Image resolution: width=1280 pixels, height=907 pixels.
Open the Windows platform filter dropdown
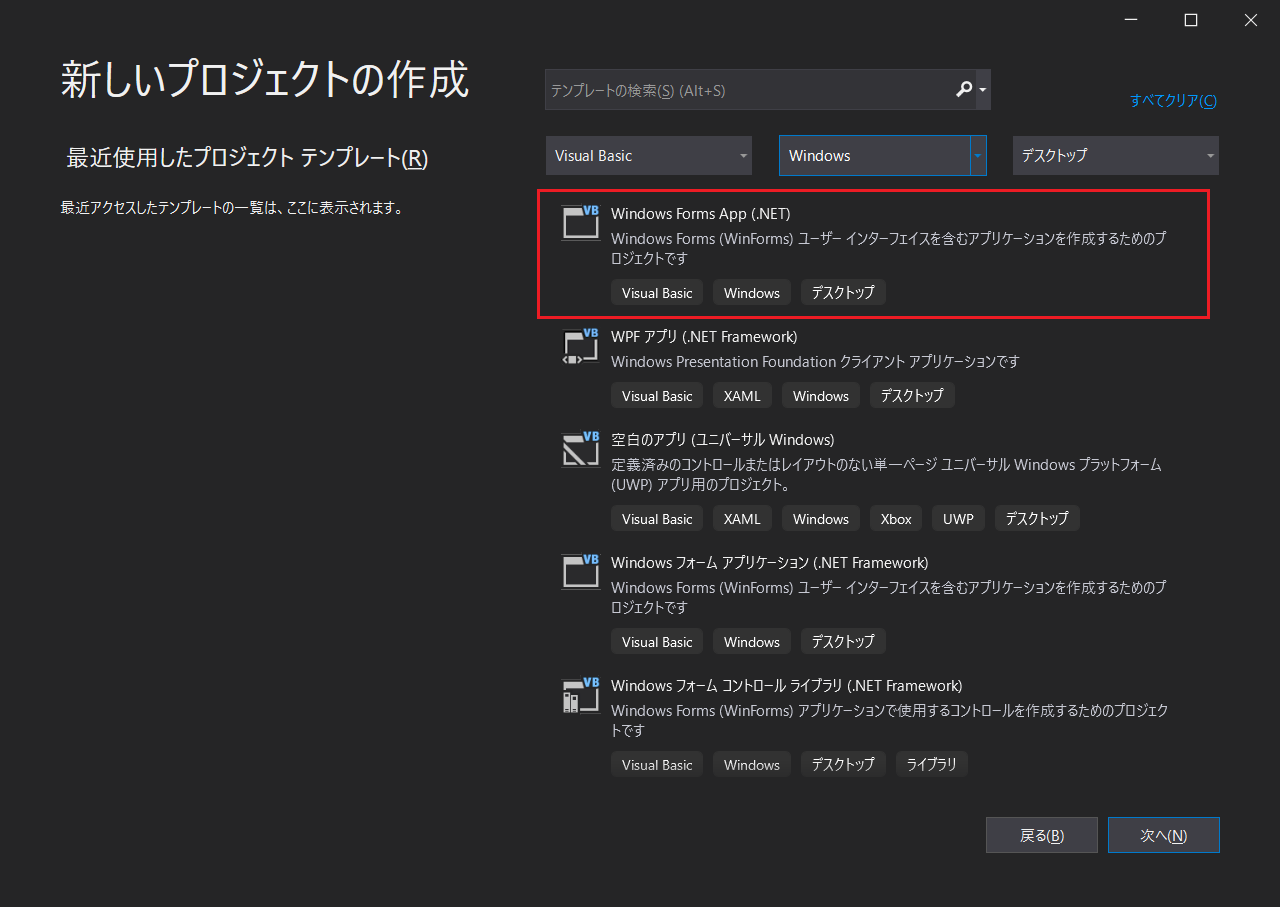coord(882,156)
